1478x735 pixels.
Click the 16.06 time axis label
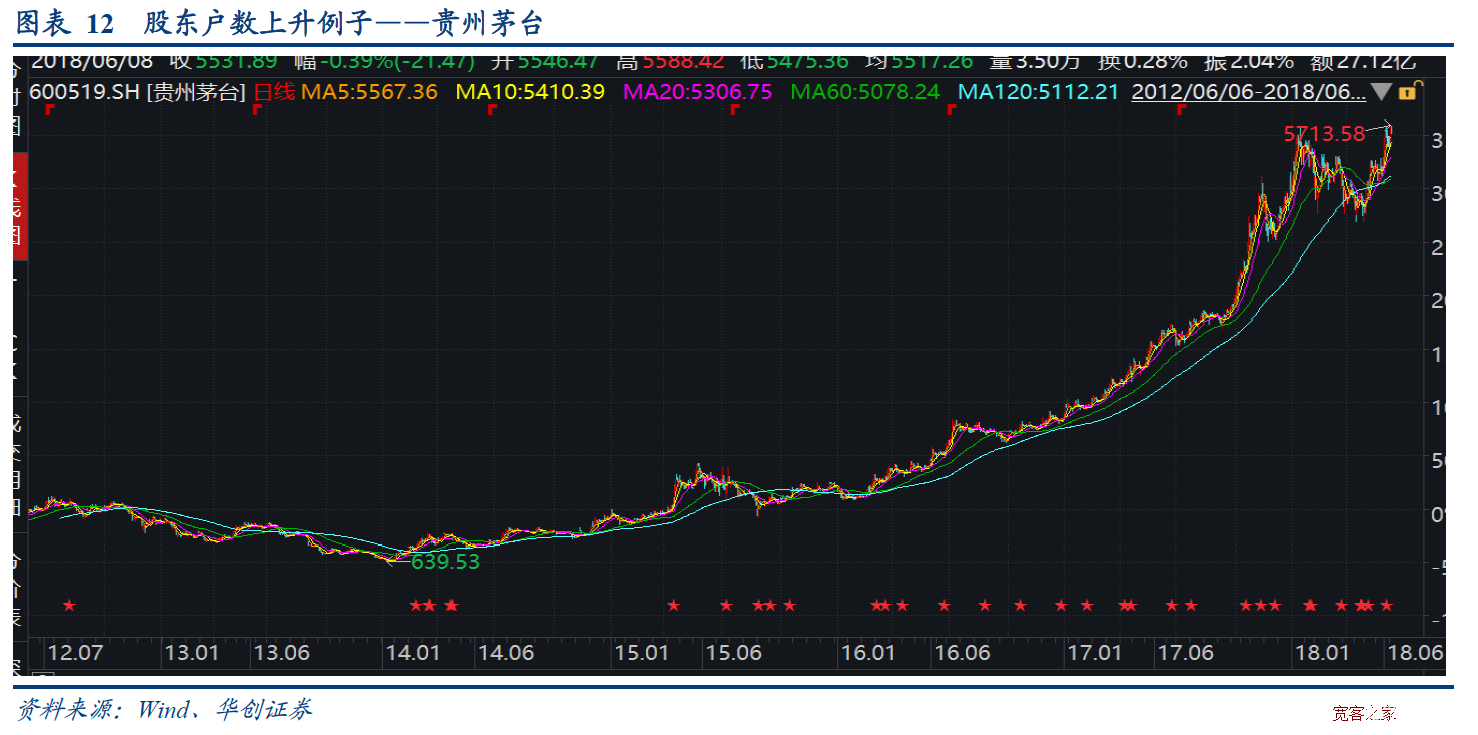(x=961, y=653)
